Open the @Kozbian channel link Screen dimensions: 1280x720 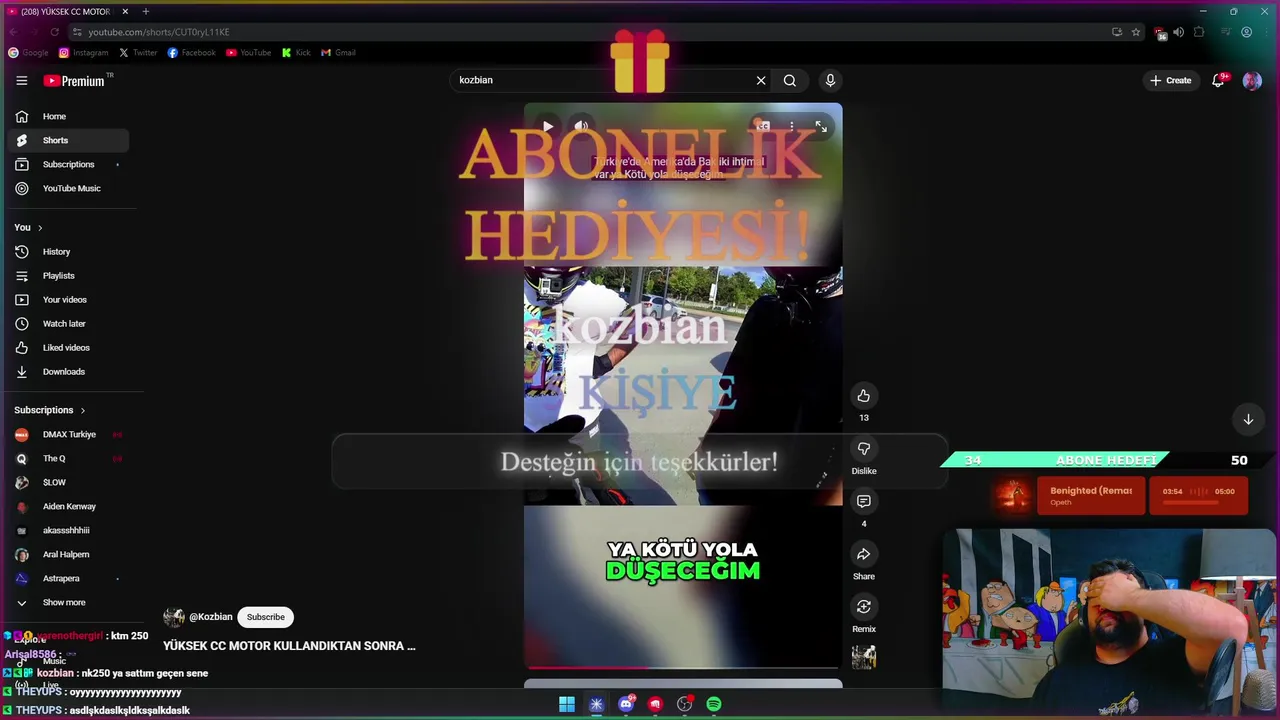(x=211, y=617)
